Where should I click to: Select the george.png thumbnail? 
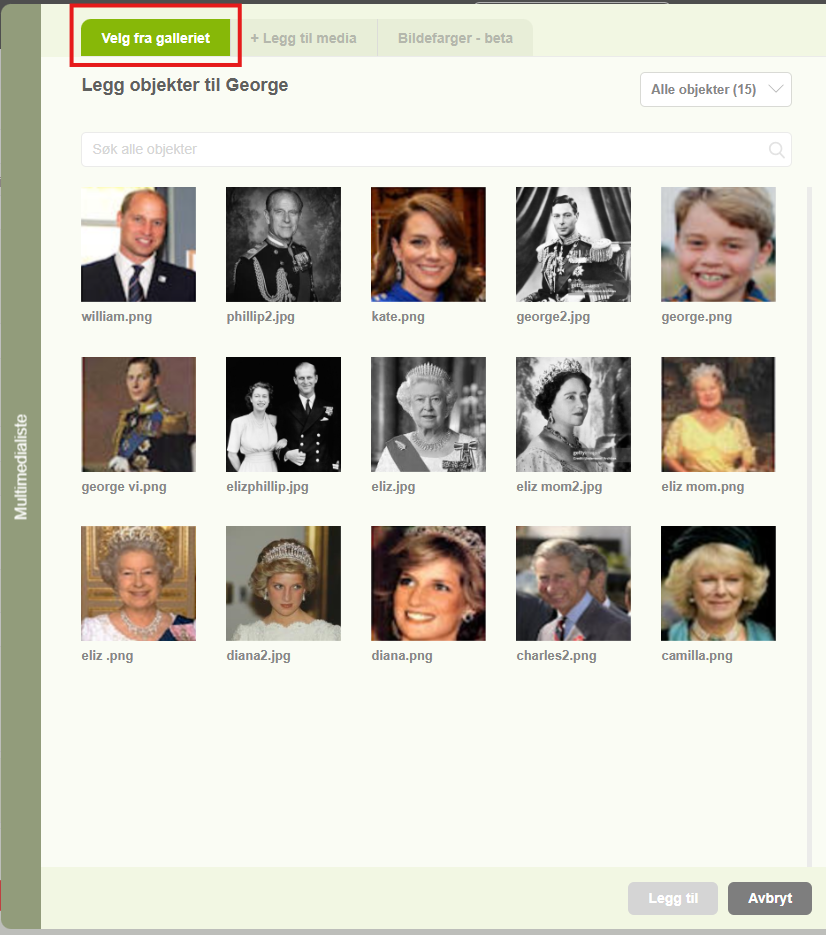(x=718, y=244)
